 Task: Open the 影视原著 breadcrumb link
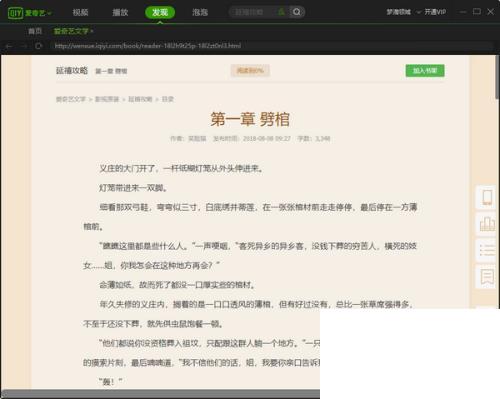[x=107, y=99]
